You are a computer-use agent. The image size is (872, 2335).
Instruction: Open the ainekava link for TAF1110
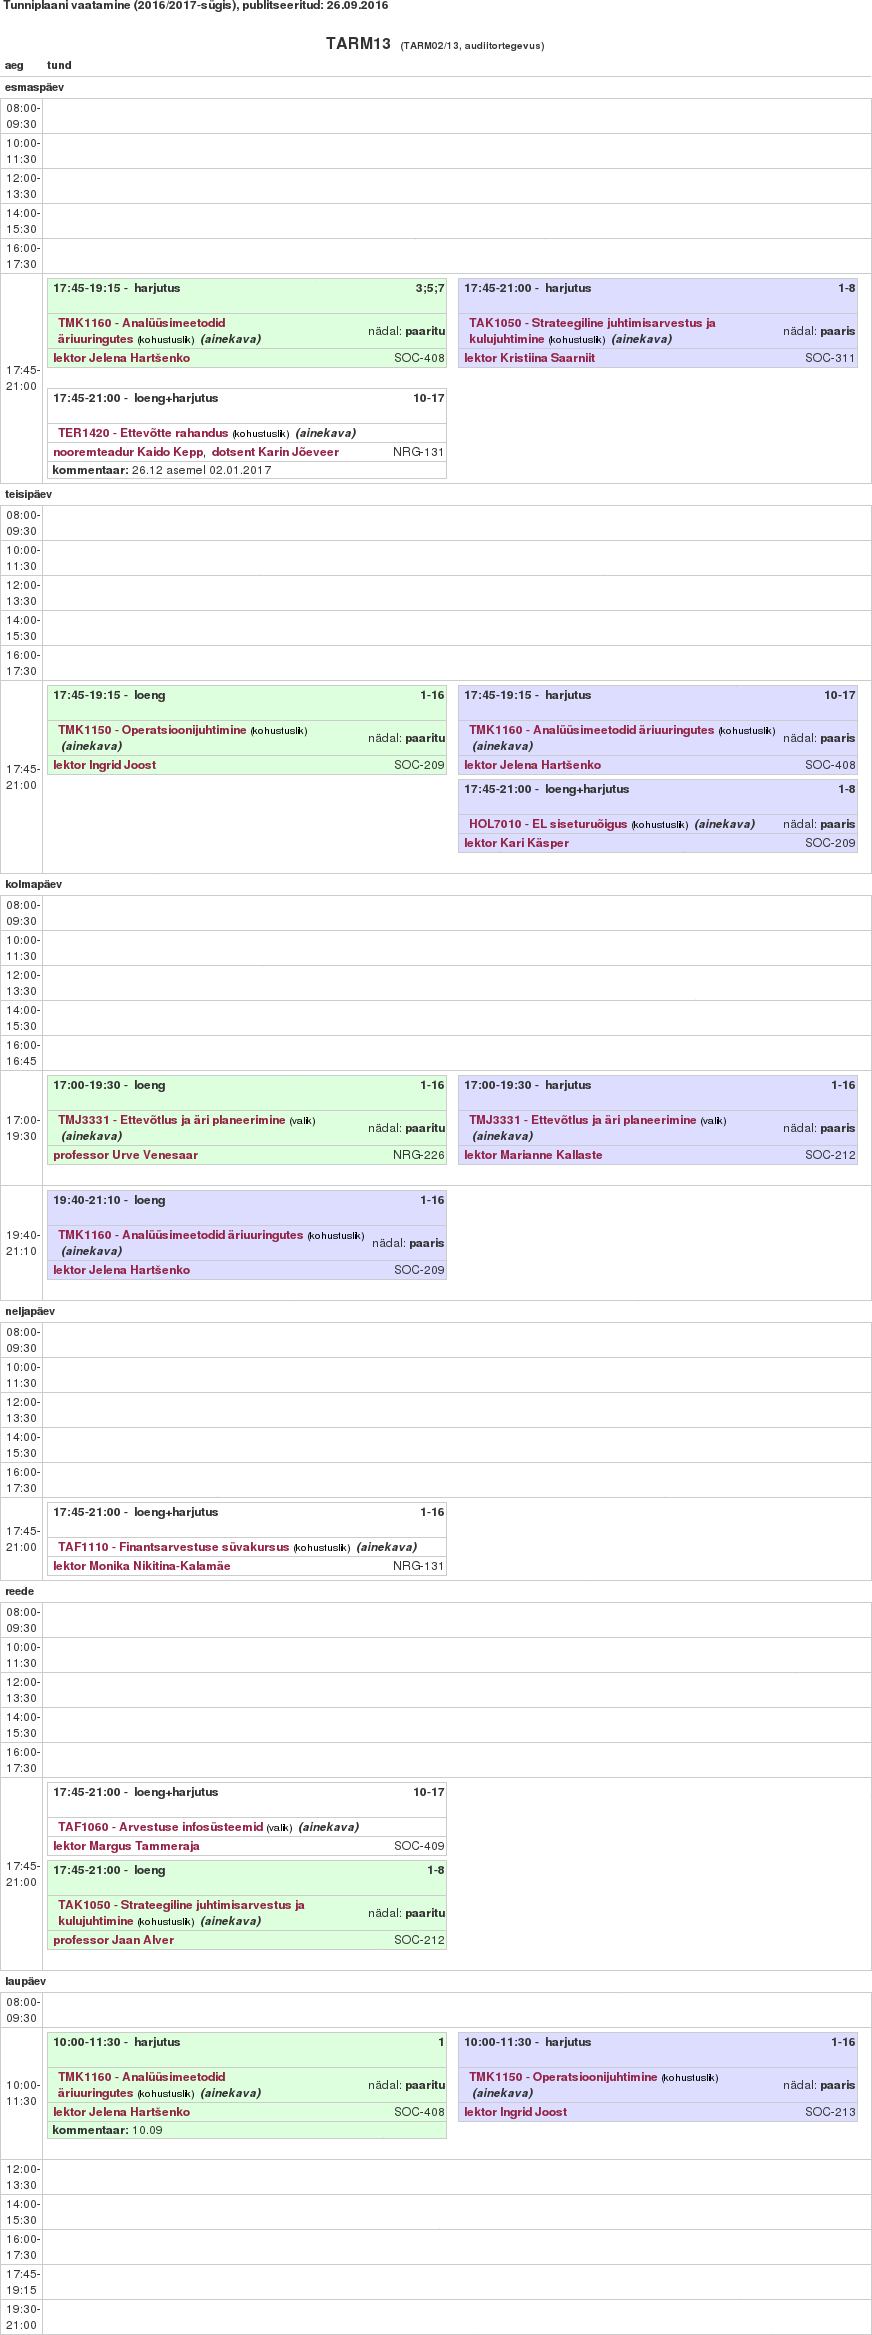click(x=387, y=1547)
